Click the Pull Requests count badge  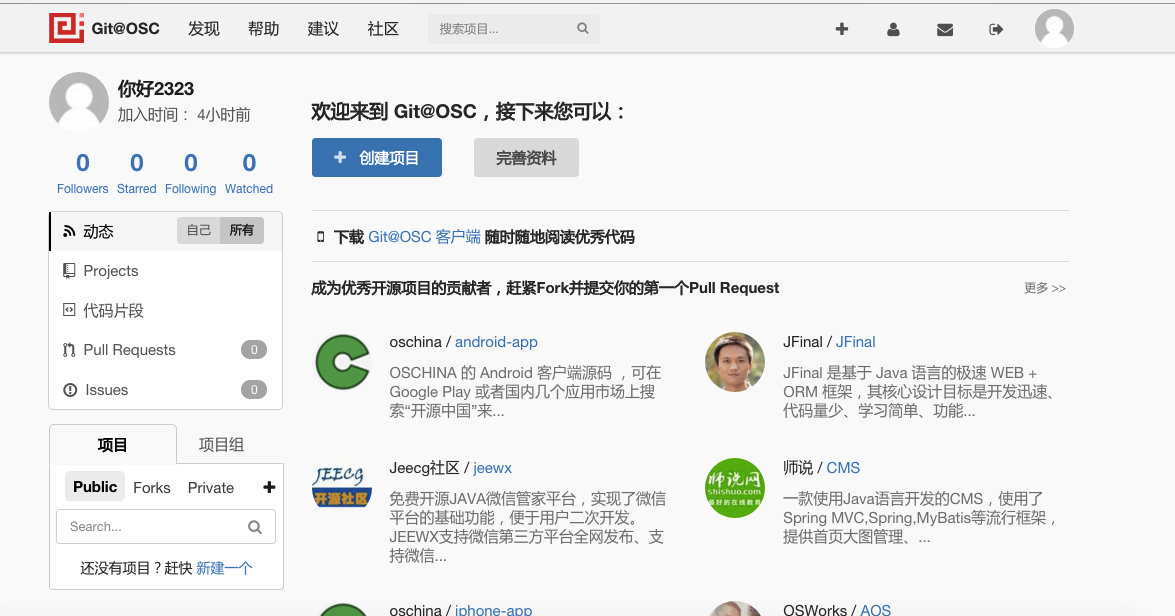click(x=254, y=349)
